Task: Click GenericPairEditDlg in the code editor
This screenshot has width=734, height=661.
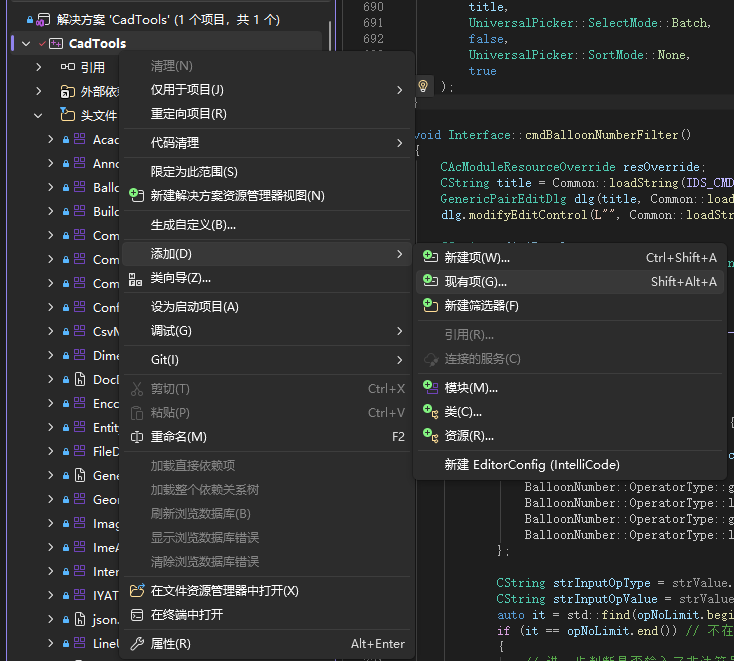Action: coord(503,199)
